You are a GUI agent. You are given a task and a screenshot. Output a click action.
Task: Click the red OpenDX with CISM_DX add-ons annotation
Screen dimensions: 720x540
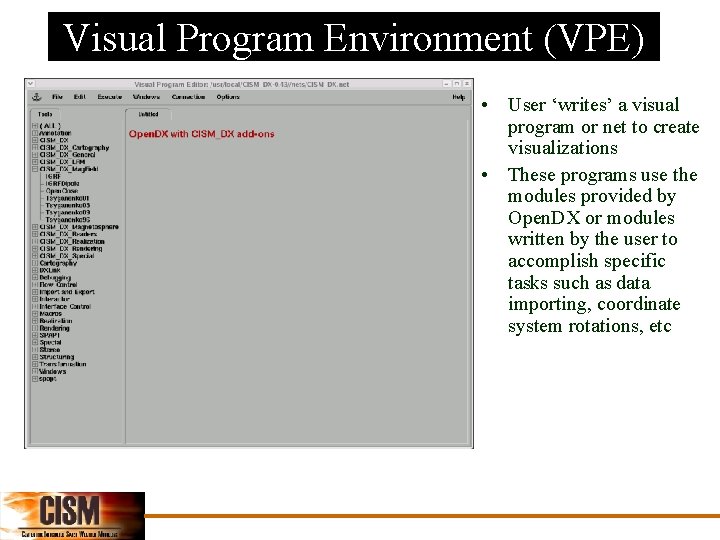click(x=202, y=134)
